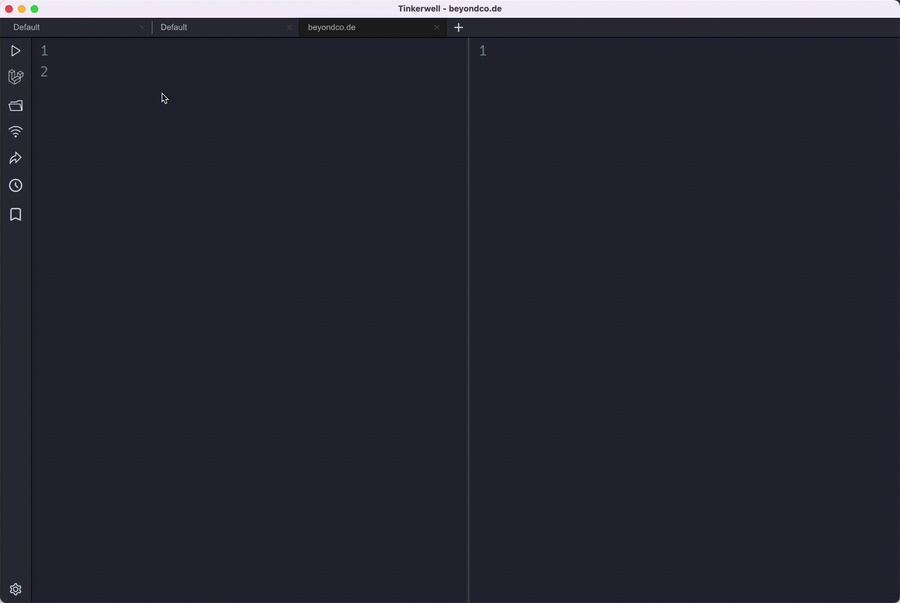
Task: Click the share snippet arrow icon
Action: pyautogui.click(x=16, y=158)
